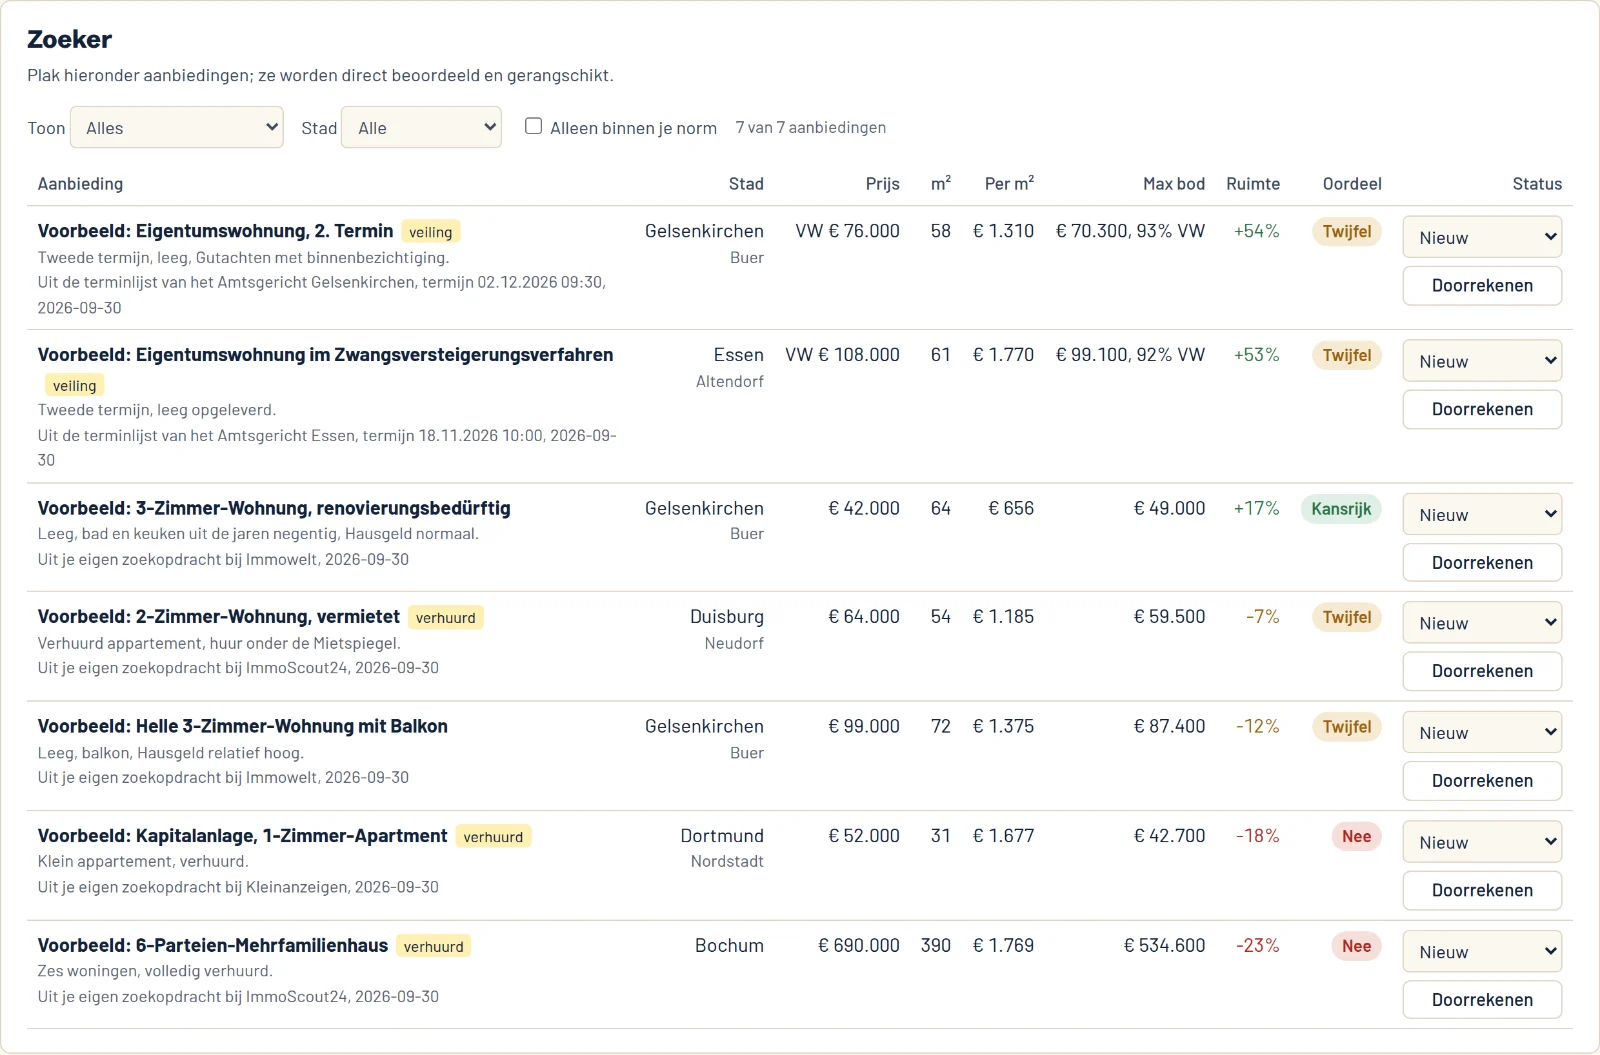Open the Toon filter dropdown

click(x=177, y=127)
